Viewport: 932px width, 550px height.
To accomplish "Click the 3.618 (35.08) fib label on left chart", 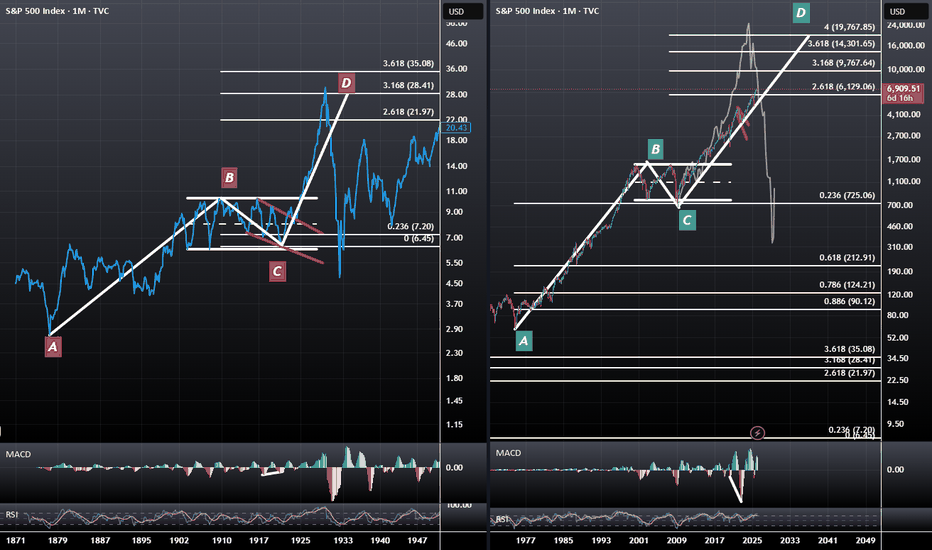I will tap(408, 63).
